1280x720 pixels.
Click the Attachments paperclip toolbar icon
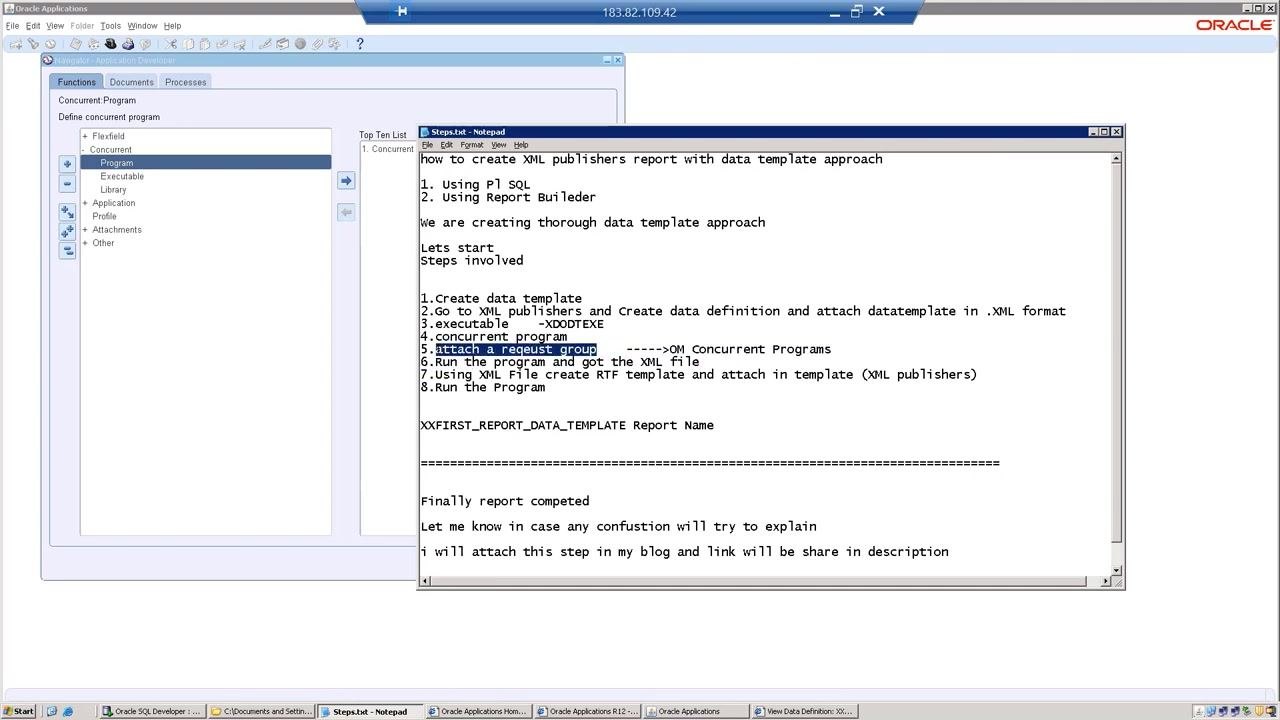click(x=317, y=44)
